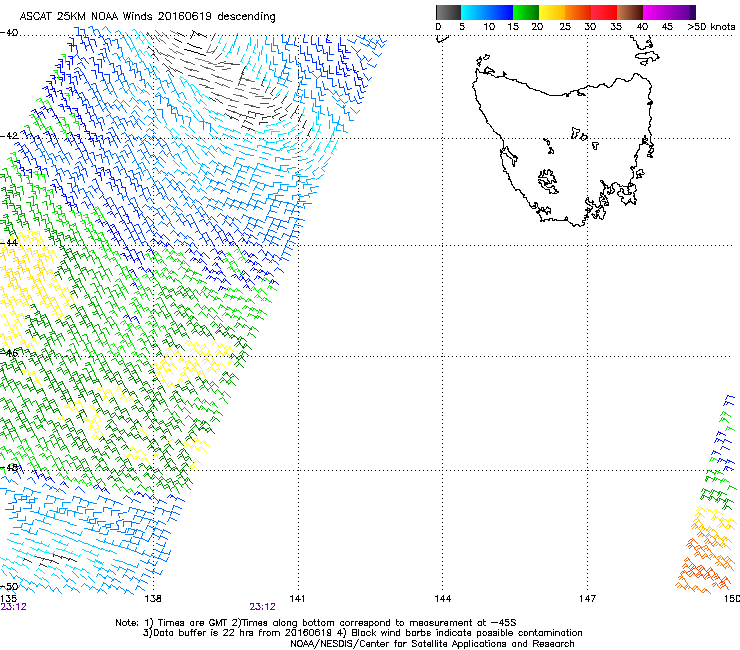This screenshot has width=740, height=650.
Task: Click the gray 0-5 knots color segment
Action: coord(448,12)
